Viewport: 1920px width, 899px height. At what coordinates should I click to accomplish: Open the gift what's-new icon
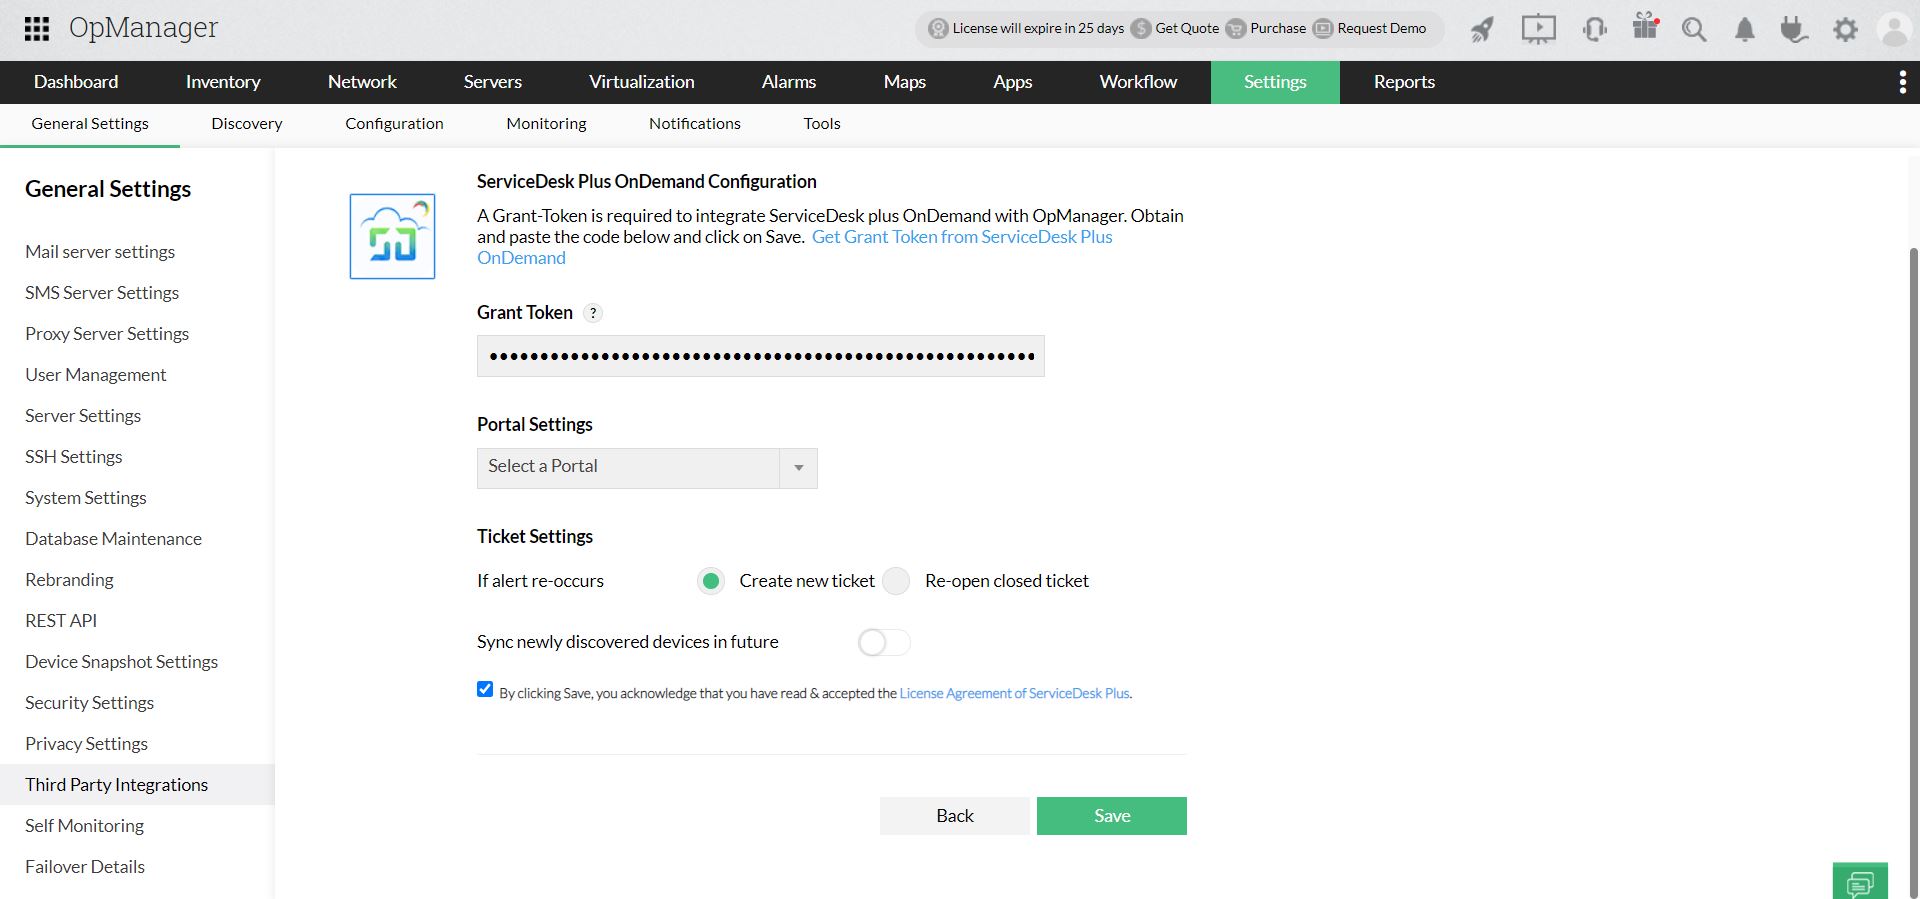pos(1646,27)
